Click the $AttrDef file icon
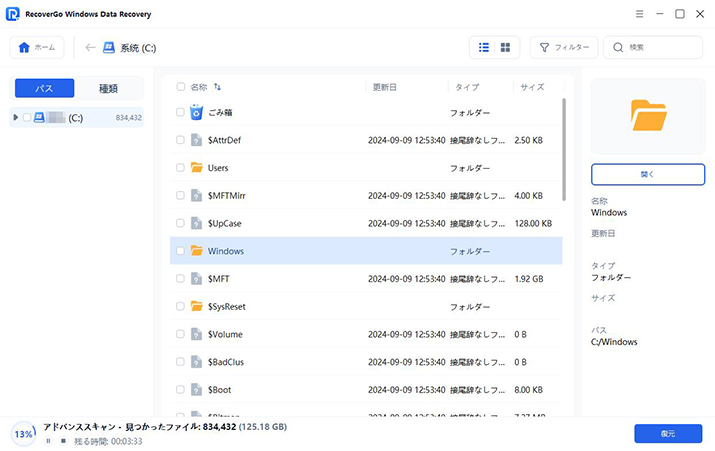The height and width of the screenshot is (451, 715). pyautogui.click(x=197, y=140)
